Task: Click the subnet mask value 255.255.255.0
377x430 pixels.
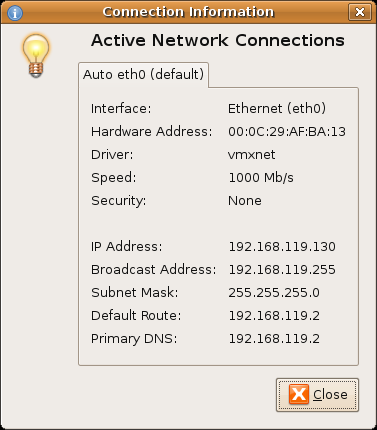Action: (274, 293)
